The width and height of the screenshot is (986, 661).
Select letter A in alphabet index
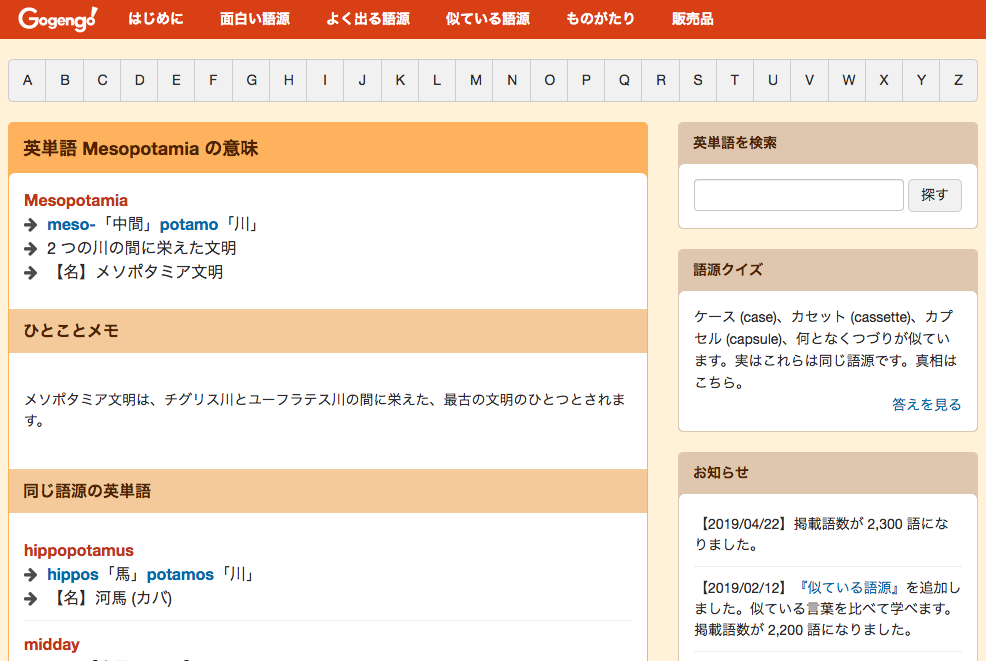point(27,81)
